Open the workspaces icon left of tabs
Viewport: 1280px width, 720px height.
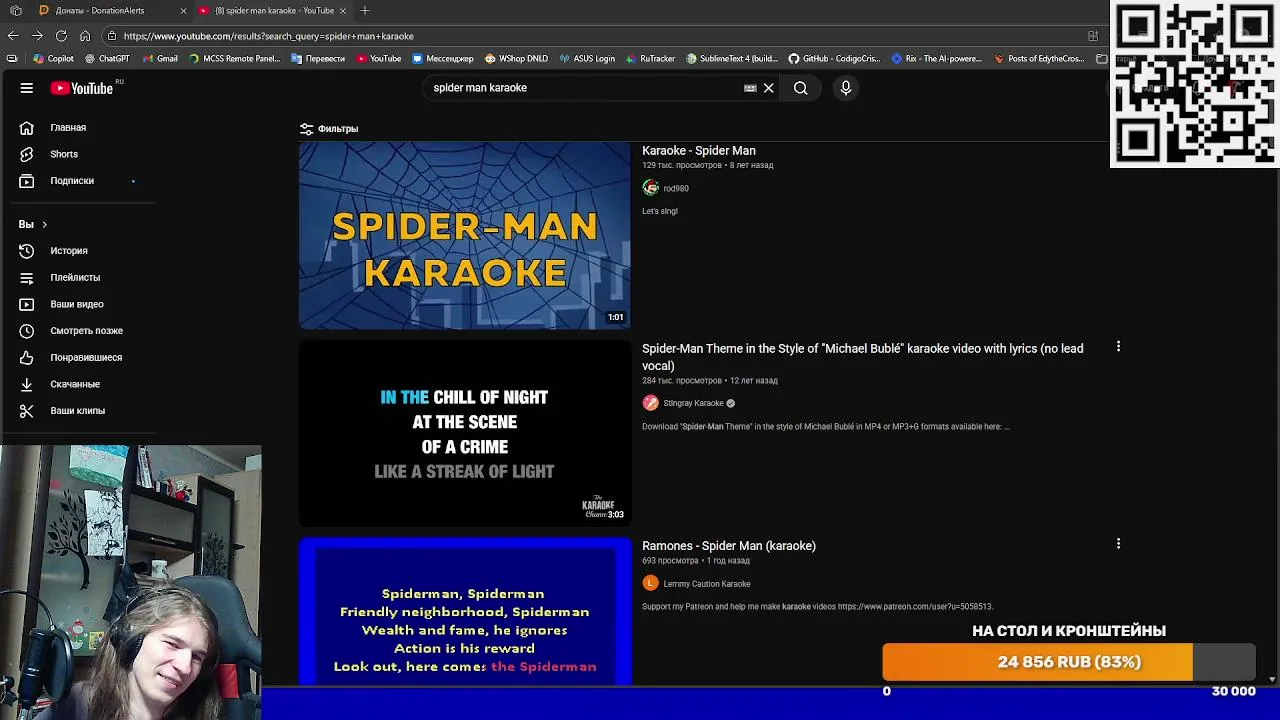(x=16, y=10)
